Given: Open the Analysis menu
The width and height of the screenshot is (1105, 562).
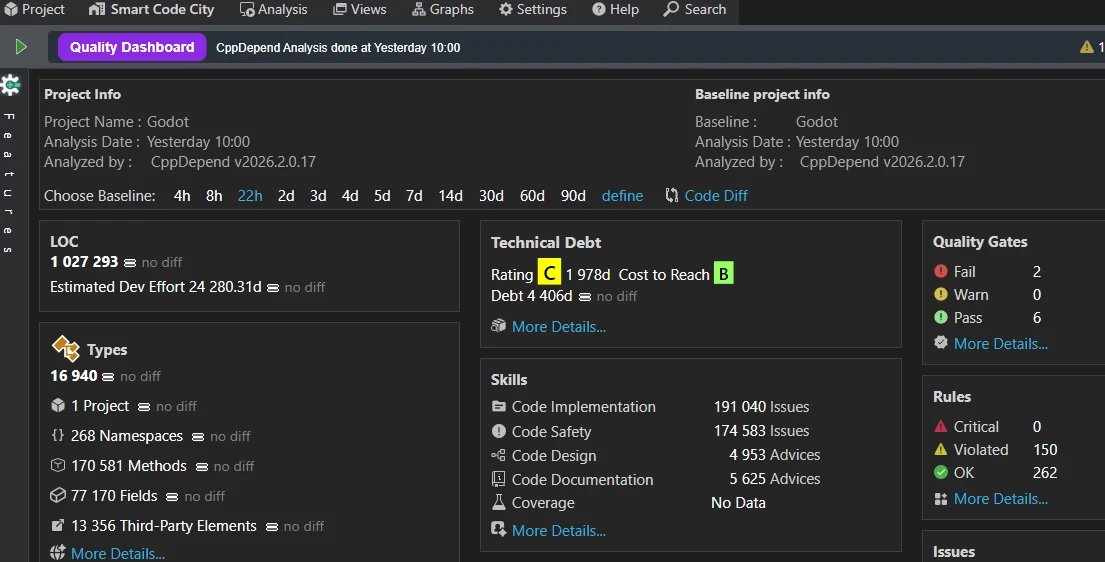Looking at the screenshot, I should pyautogui.click(x=273, y=9).
